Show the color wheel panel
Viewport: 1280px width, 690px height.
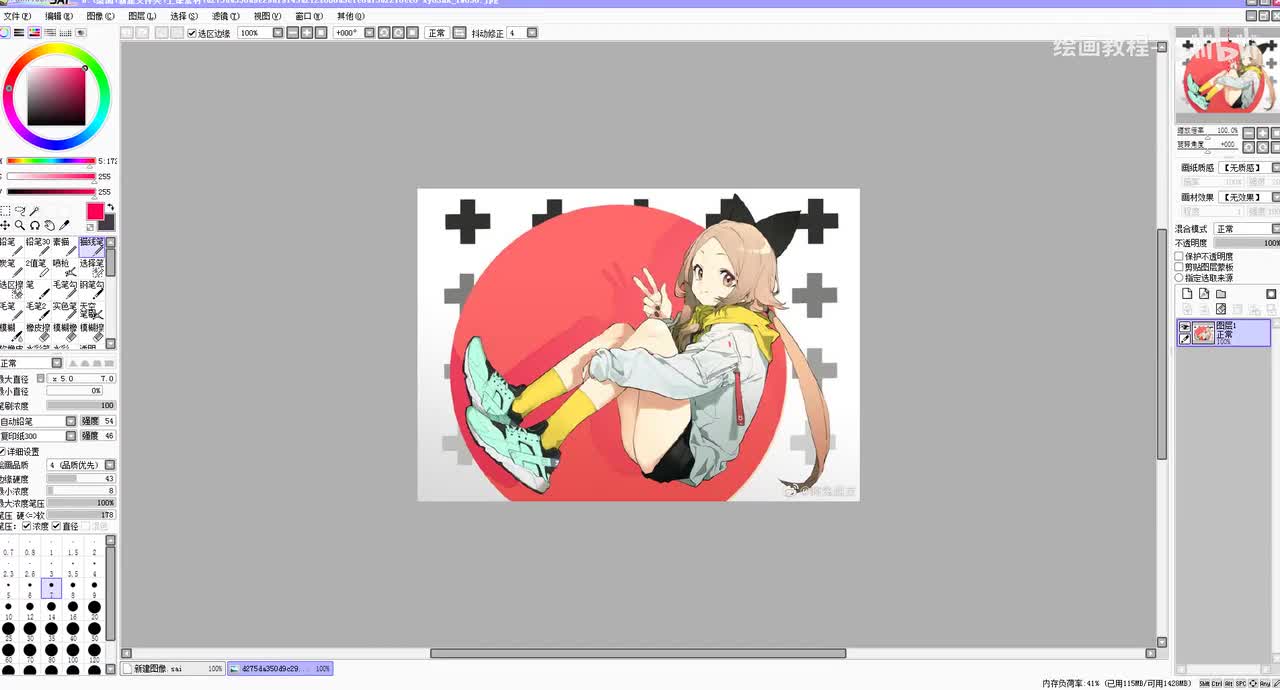(5, 33)
